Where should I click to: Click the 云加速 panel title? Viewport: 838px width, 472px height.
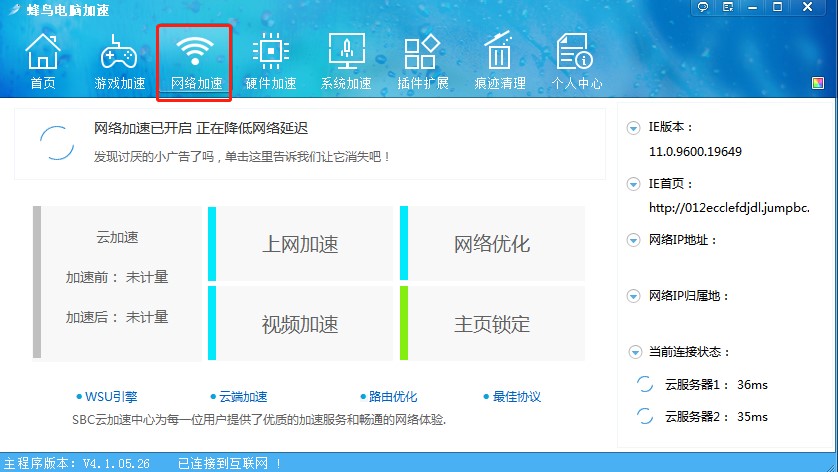[x=117, y=237]
